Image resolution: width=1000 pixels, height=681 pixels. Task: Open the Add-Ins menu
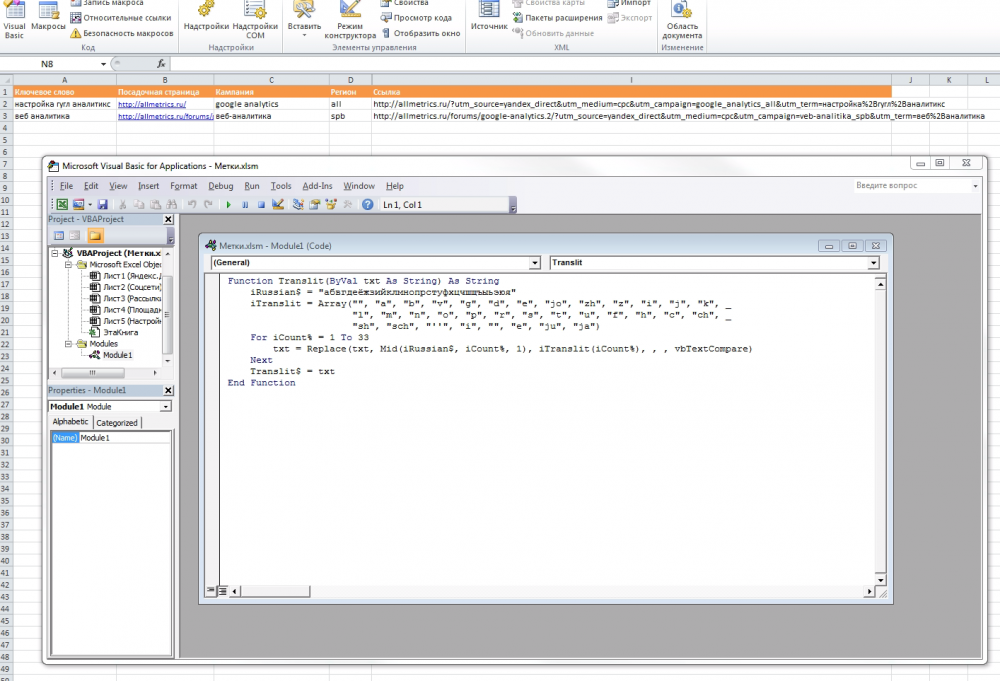317,186
